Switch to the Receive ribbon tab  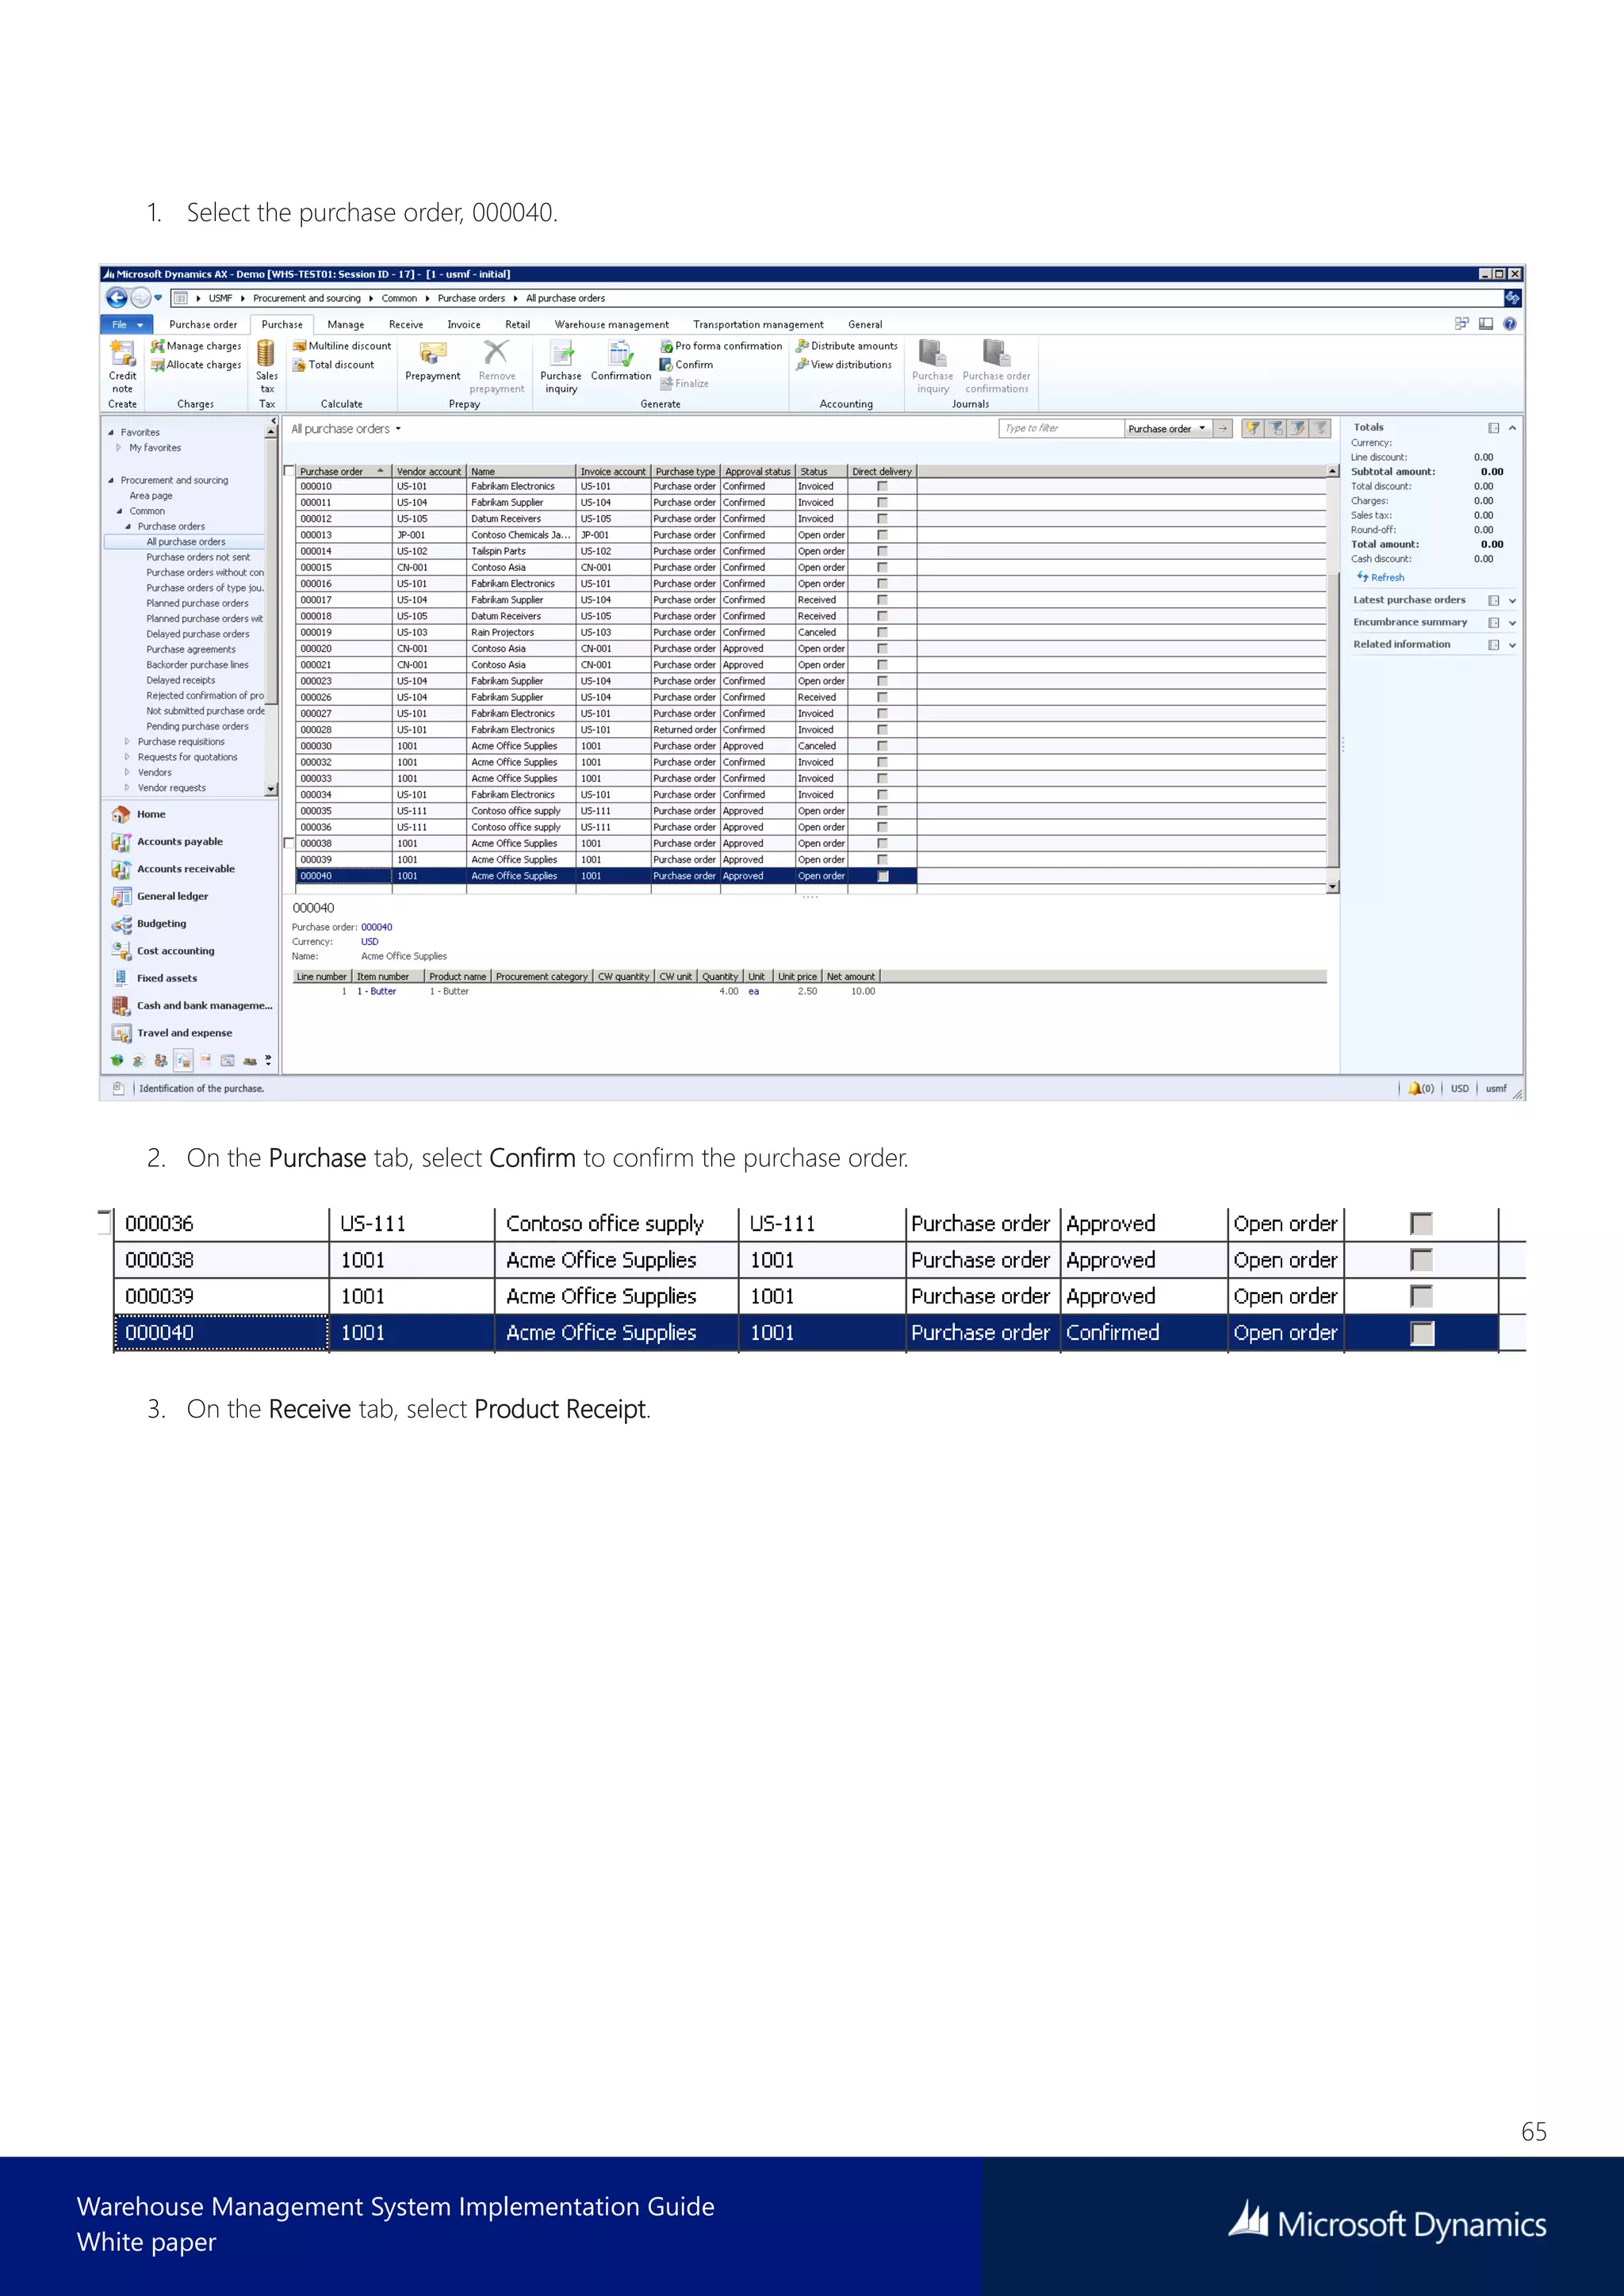pos(406,324)
